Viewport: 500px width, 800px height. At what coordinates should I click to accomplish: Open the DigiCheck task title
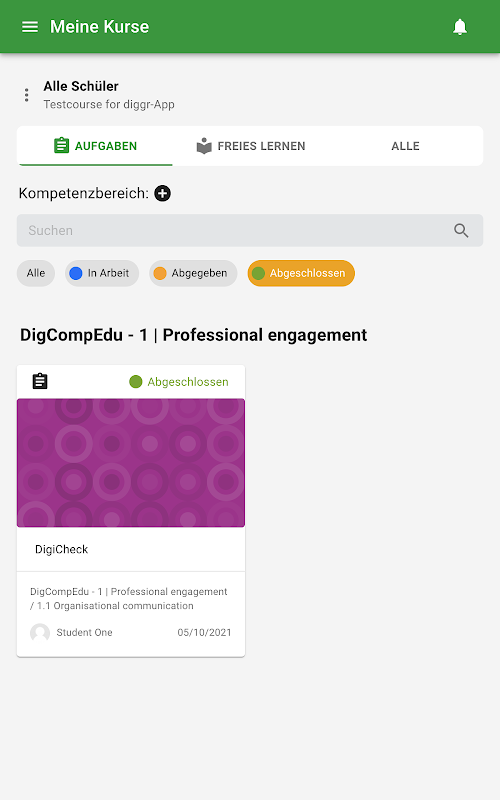62,549
